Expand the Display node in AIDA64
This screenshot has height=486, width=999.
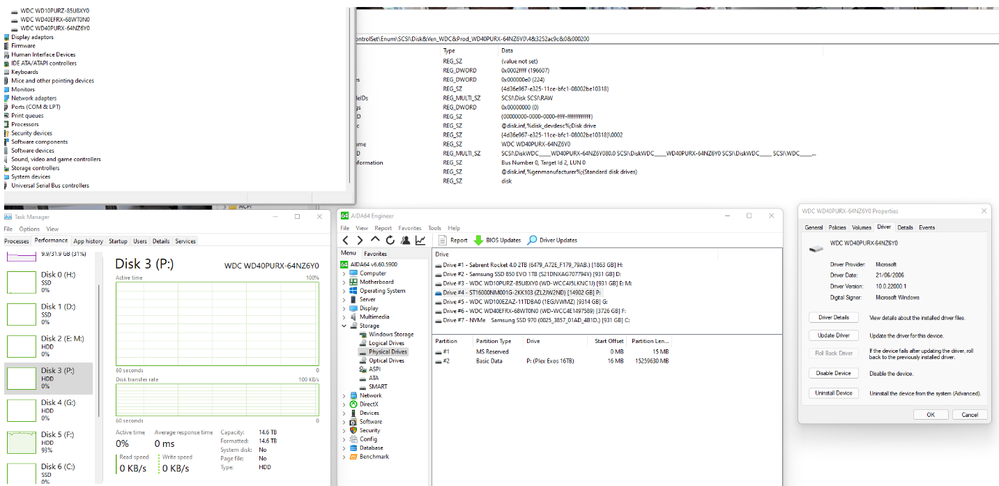(344, 308)
